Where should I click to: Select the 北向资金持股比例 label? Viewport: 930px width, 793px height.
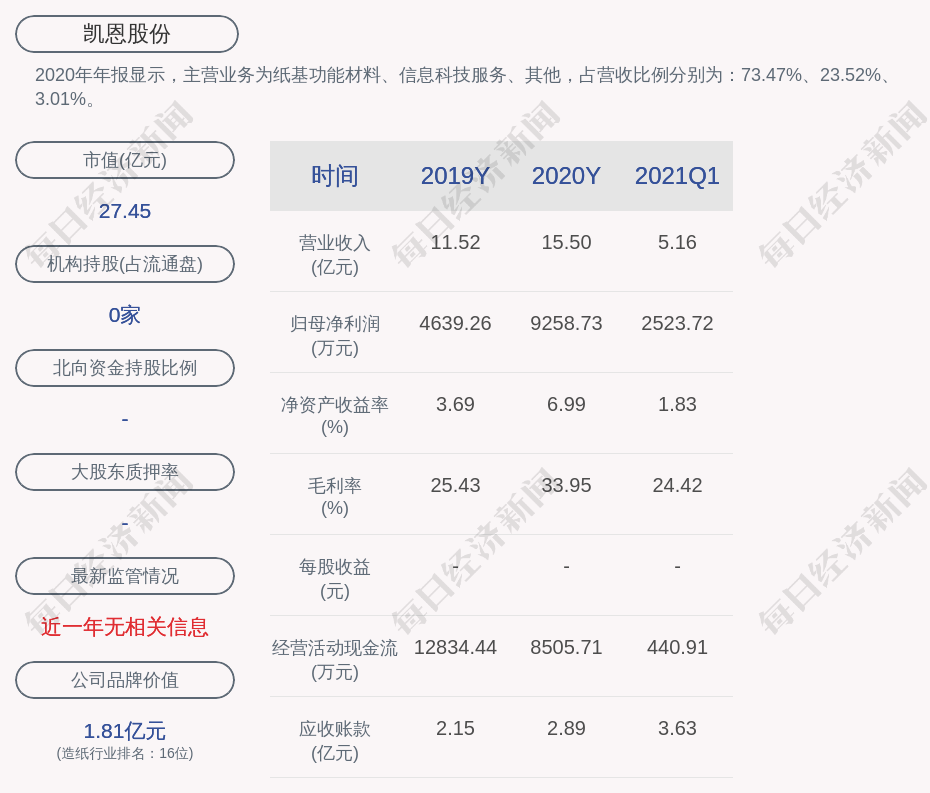pos(125,368)
